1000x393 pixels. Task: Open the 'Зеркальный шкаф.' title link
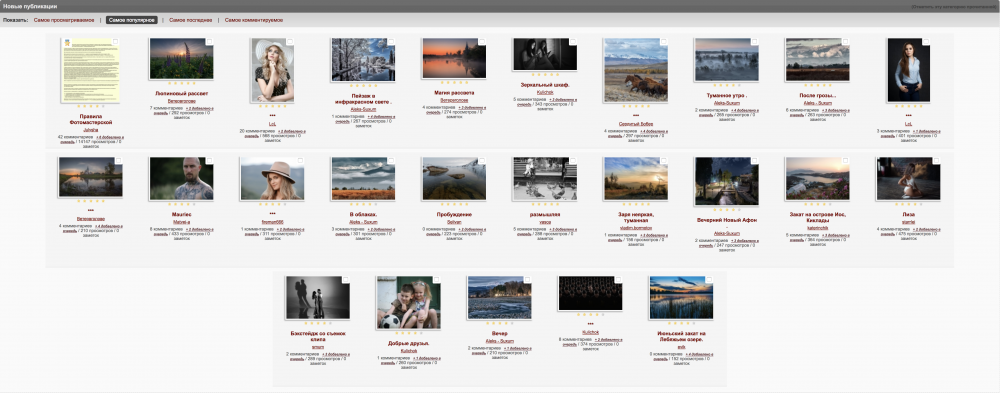pyautogui.click(x=545, y=84)
